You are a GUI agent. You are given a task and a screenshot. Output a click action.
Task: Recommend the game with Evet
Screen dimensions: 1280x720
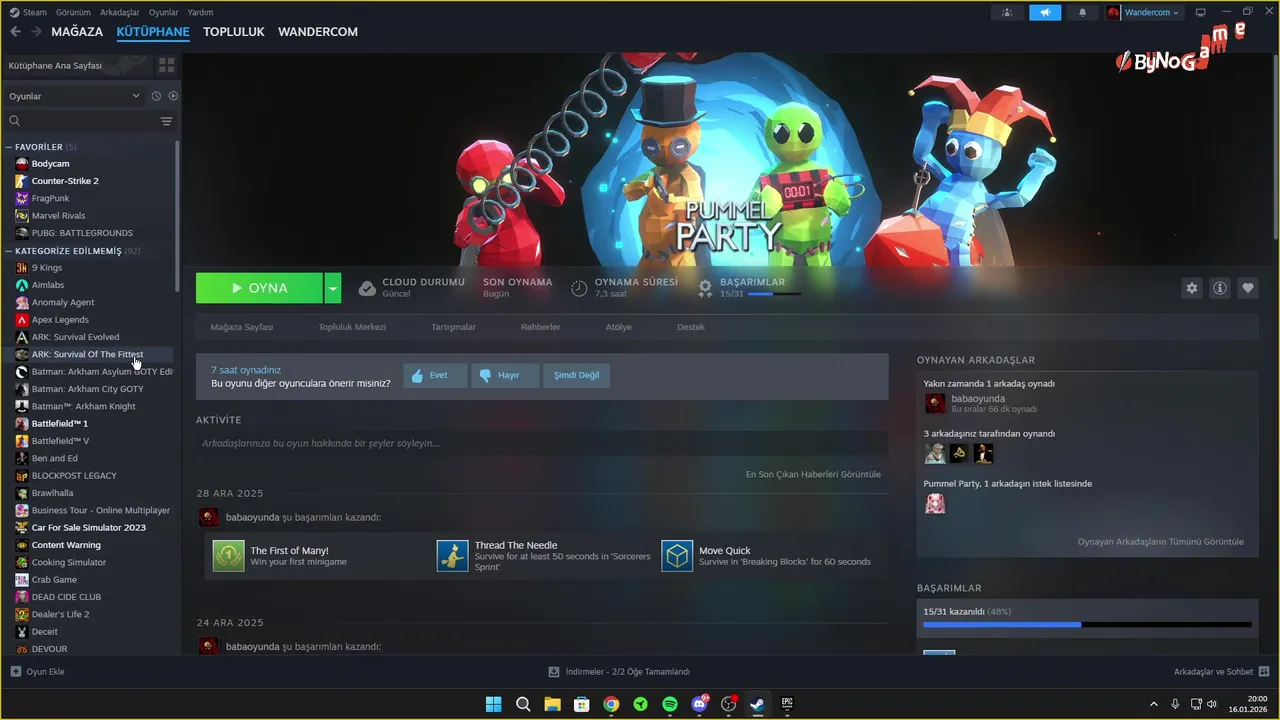pyautogui.click(x=435, y=375)
